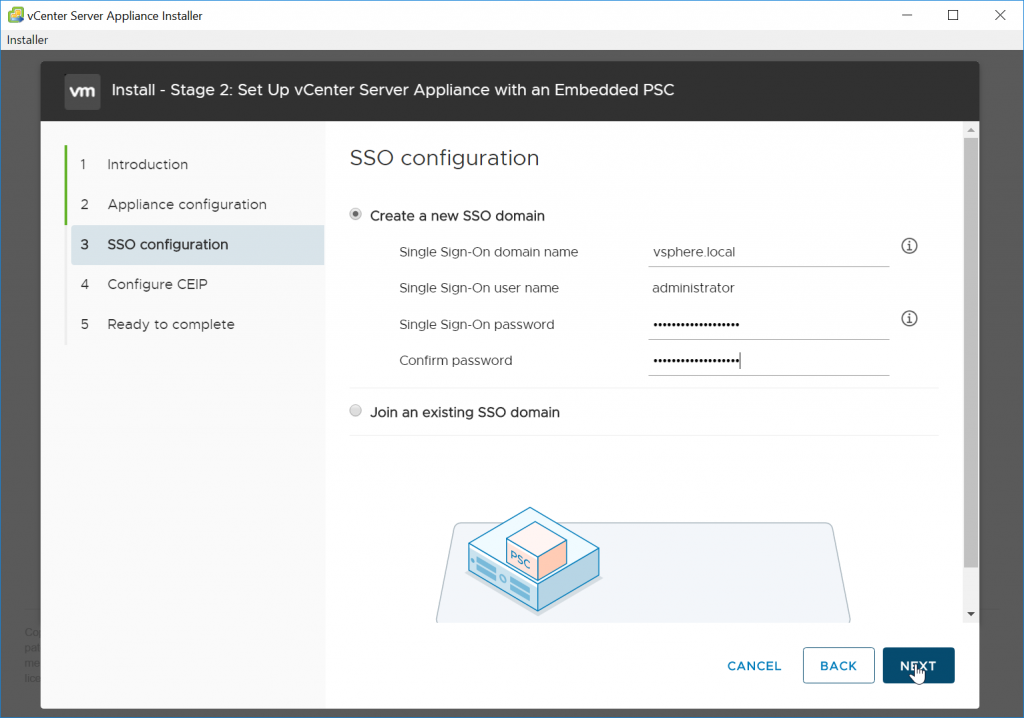This screenshot has height=718, width=1024.
Task: Select step 3 SSO configuration
Action: click(x=198, y=245)
